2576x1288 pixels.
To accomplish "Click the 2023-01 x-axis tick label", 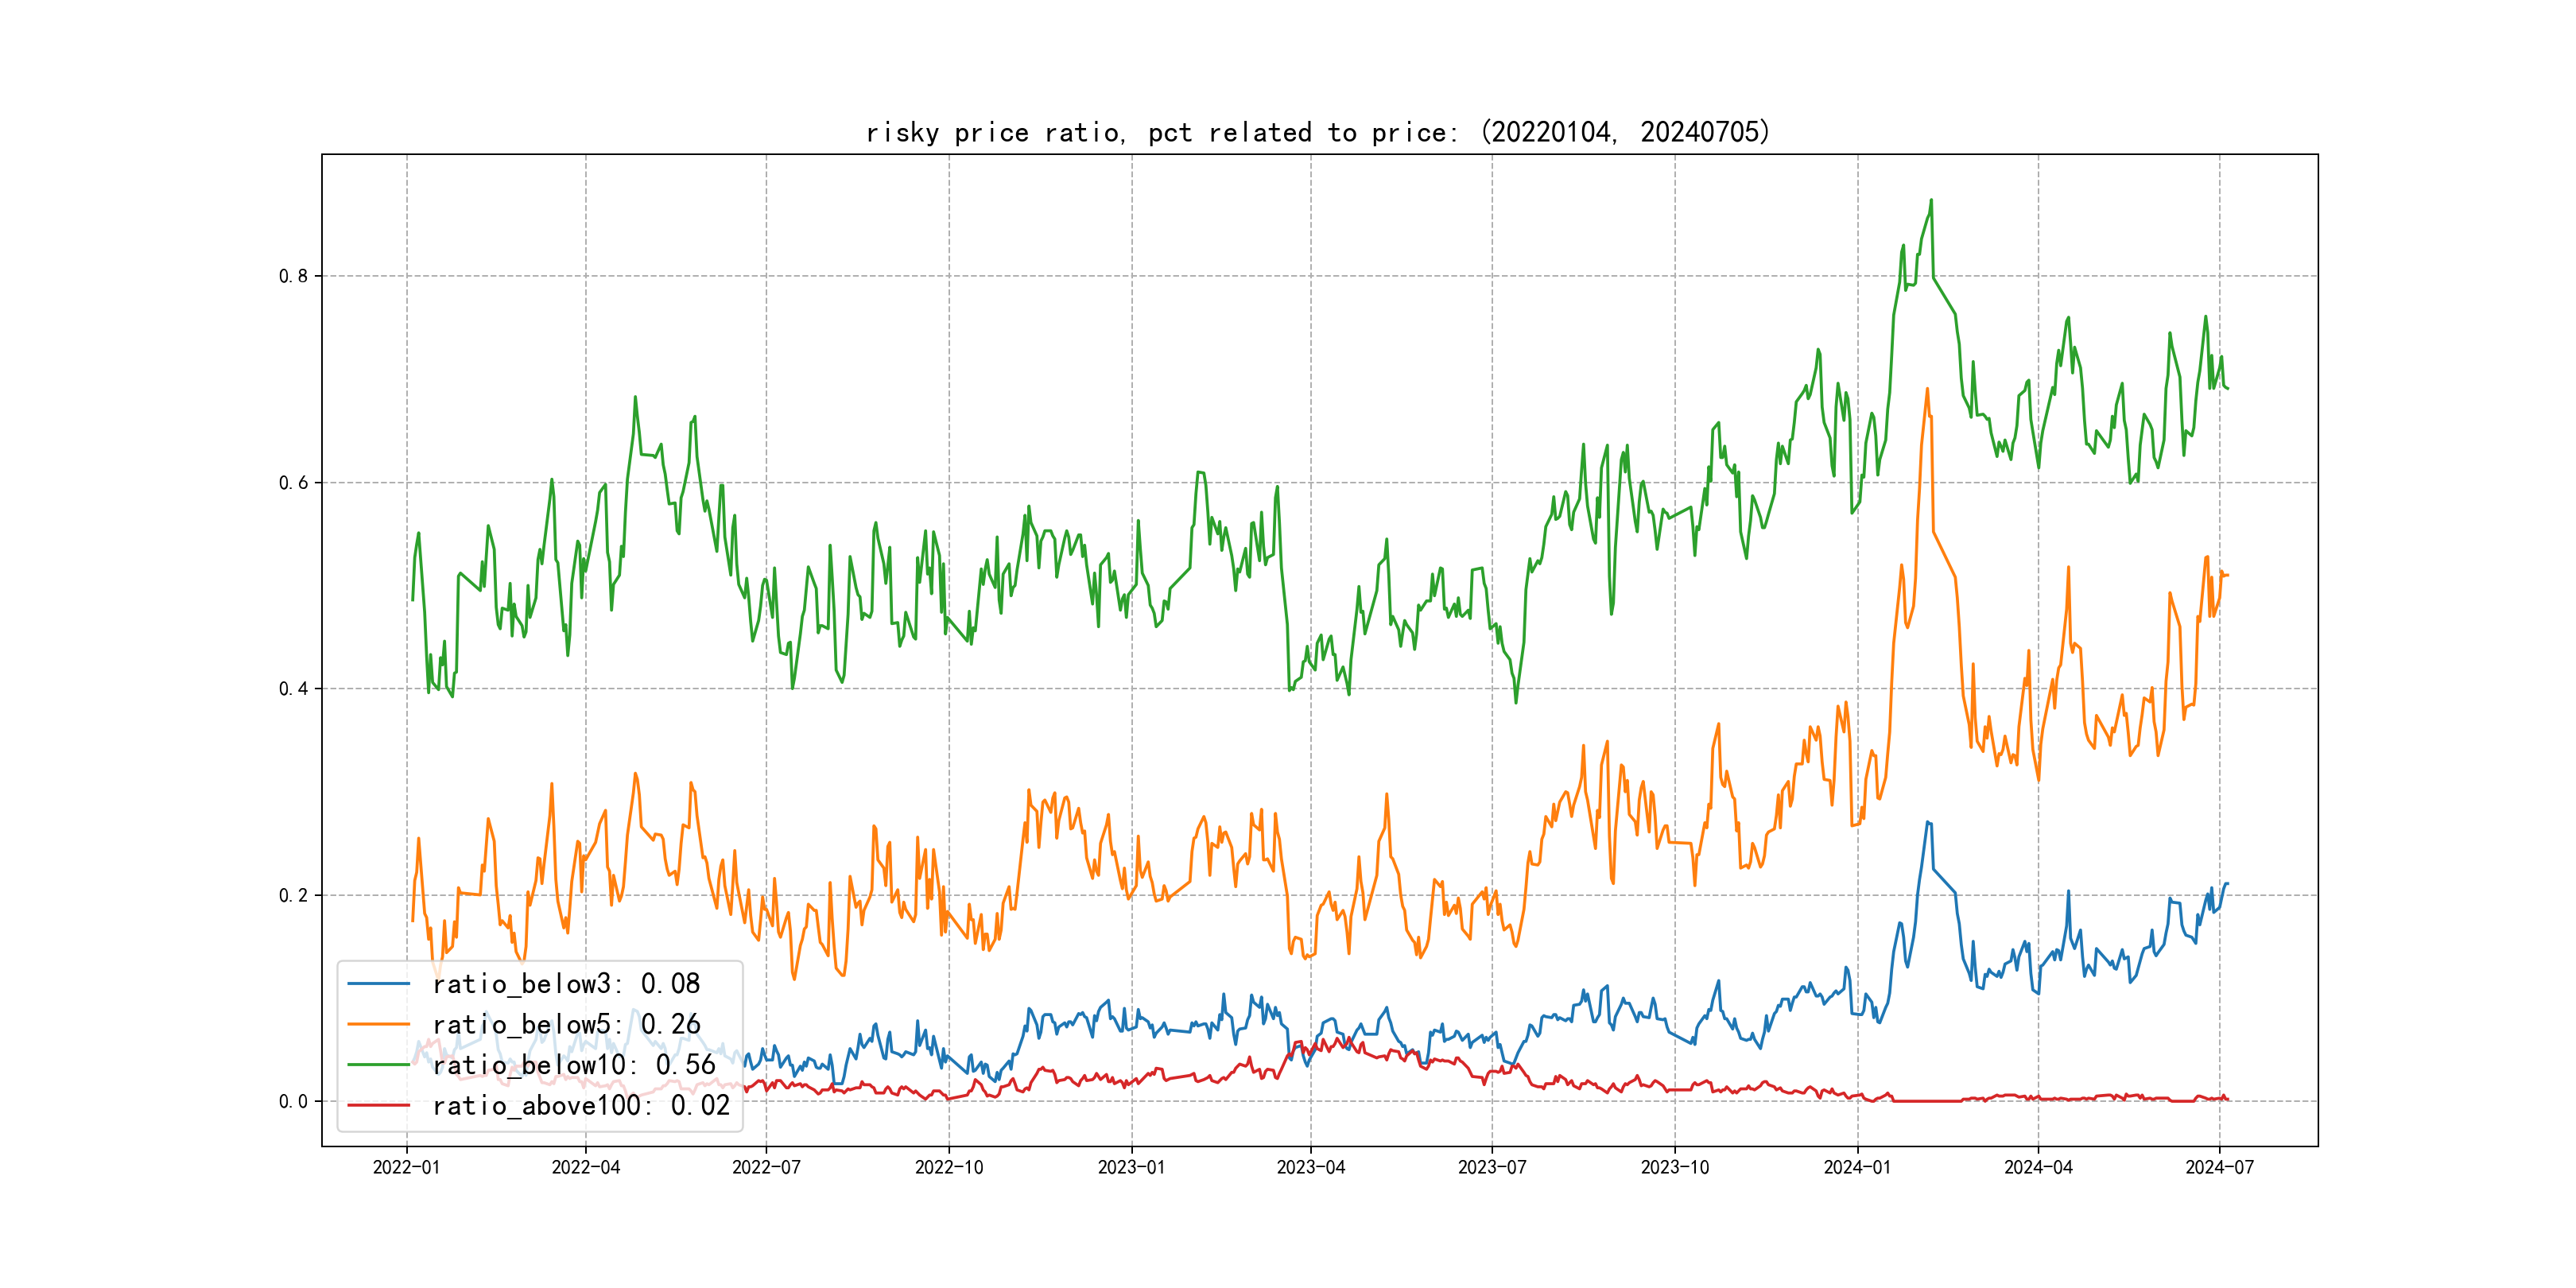I will tap(1131, 1167).
